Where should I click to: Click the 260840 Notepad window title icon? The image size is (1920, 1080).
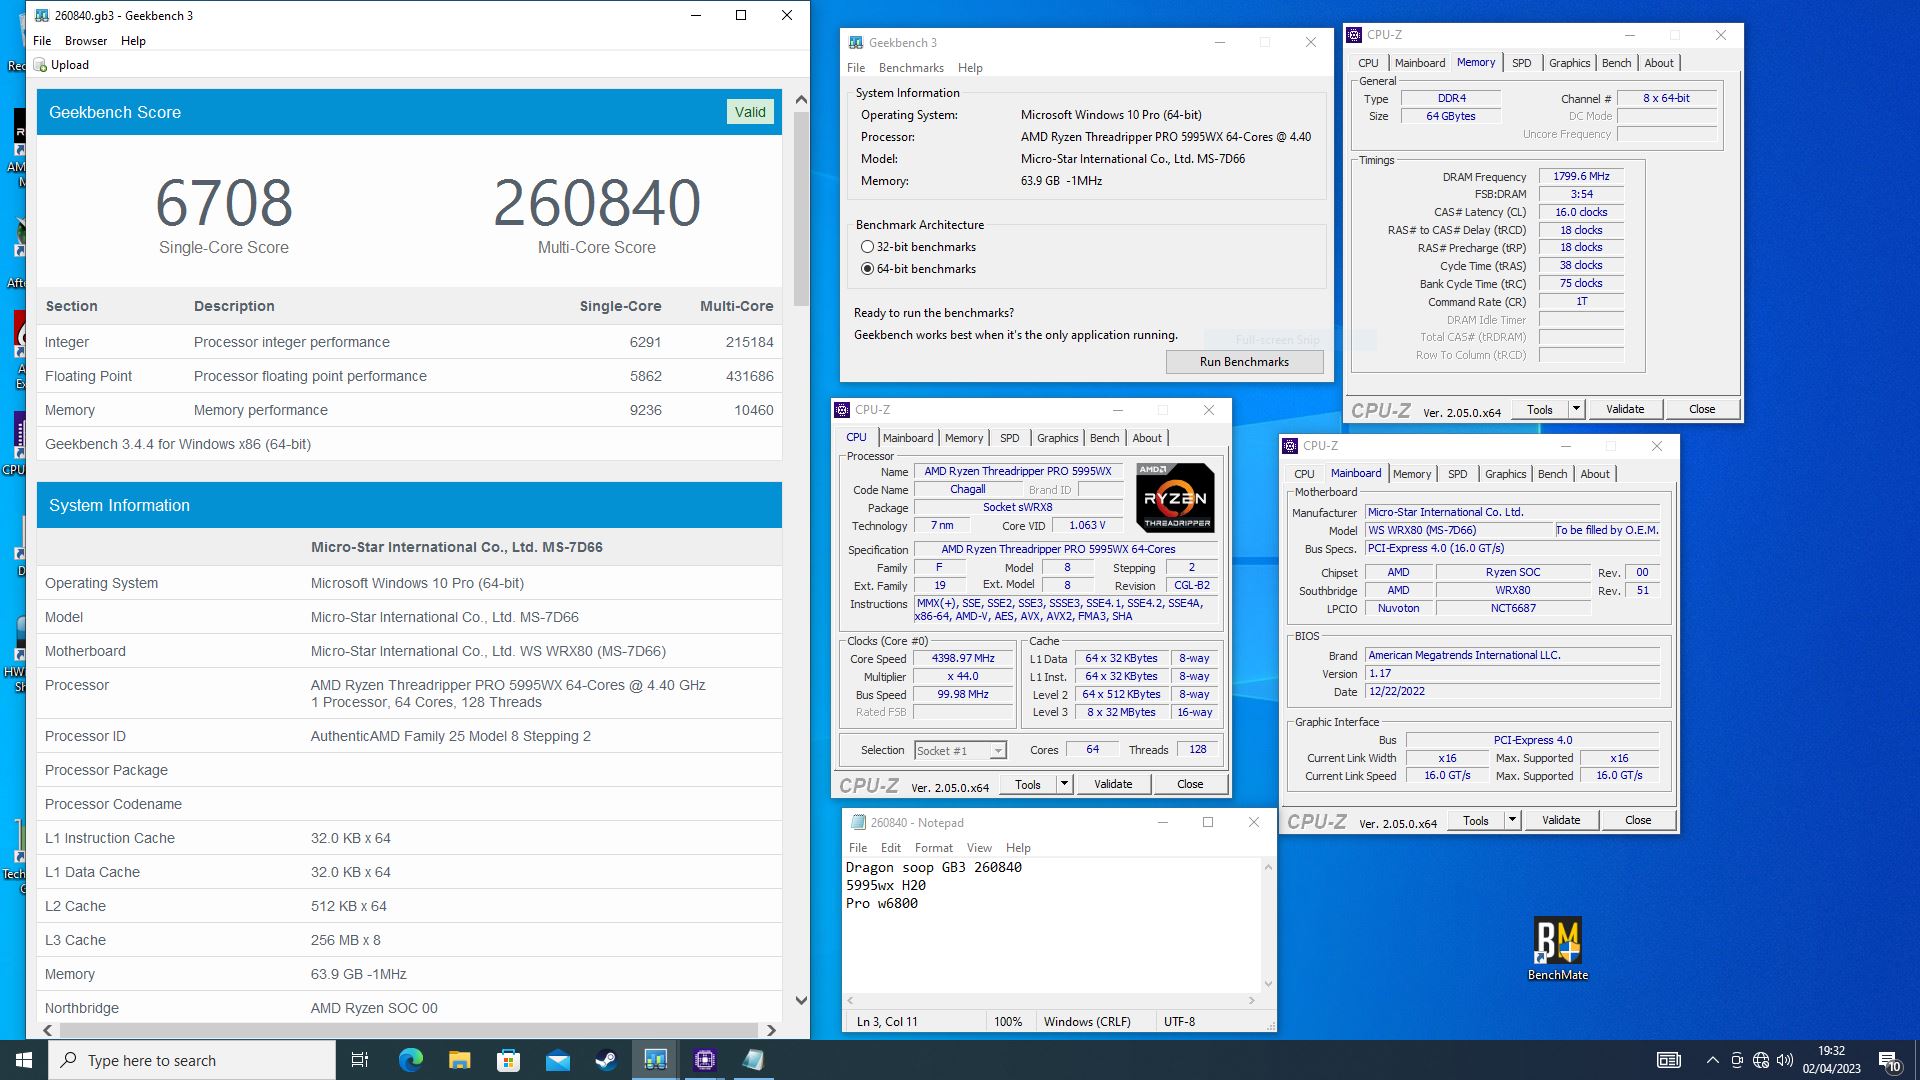[858, 822]
